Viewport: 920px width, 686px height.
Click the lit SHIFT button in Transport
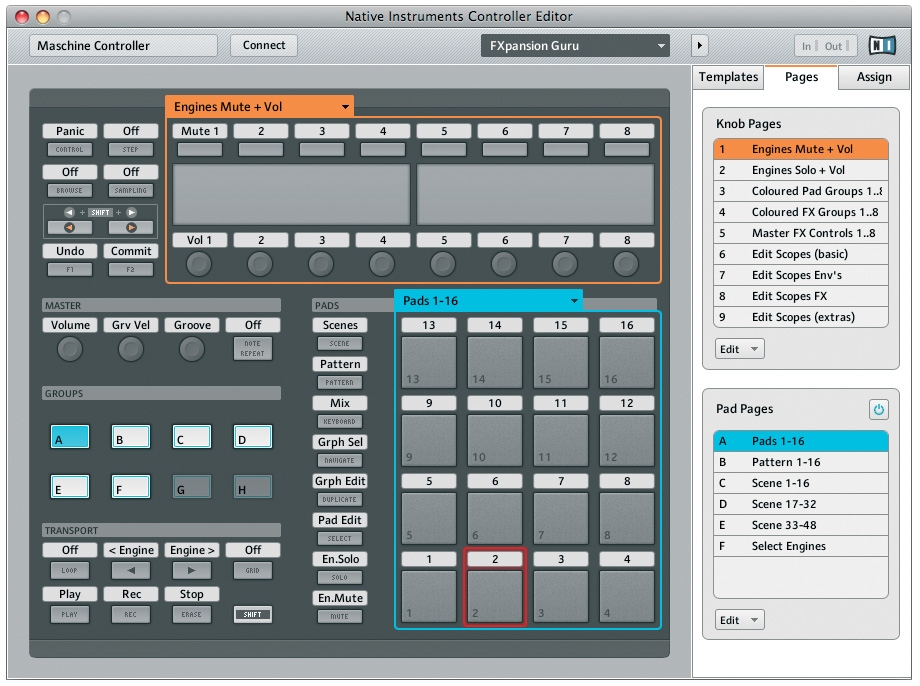pos(253,614)
